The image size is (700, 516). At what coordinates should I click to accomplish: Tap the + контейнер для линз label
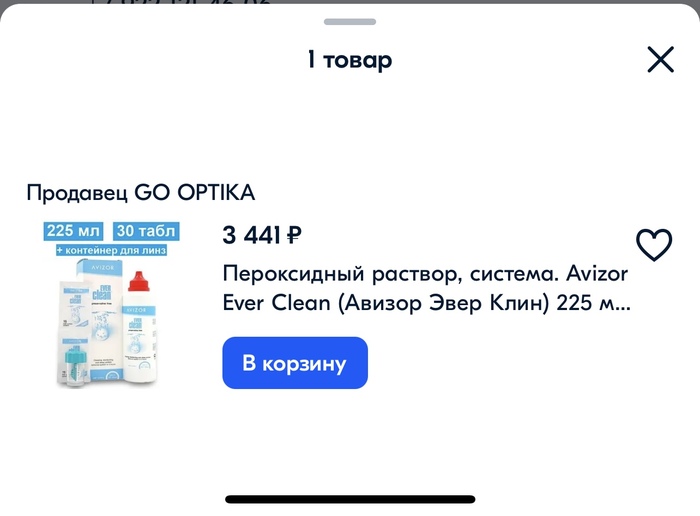(x=112, y=250)
